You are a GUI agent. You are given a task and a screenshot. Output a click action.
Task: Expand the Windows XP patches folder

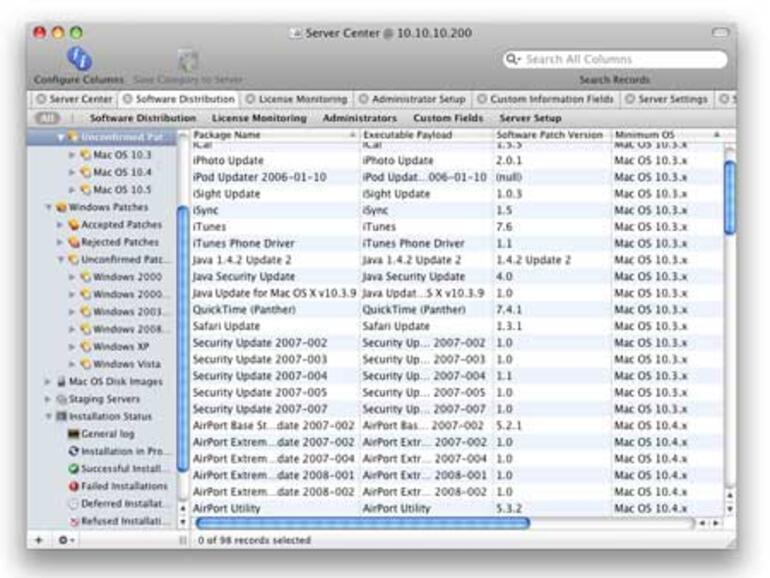(71, 347)
